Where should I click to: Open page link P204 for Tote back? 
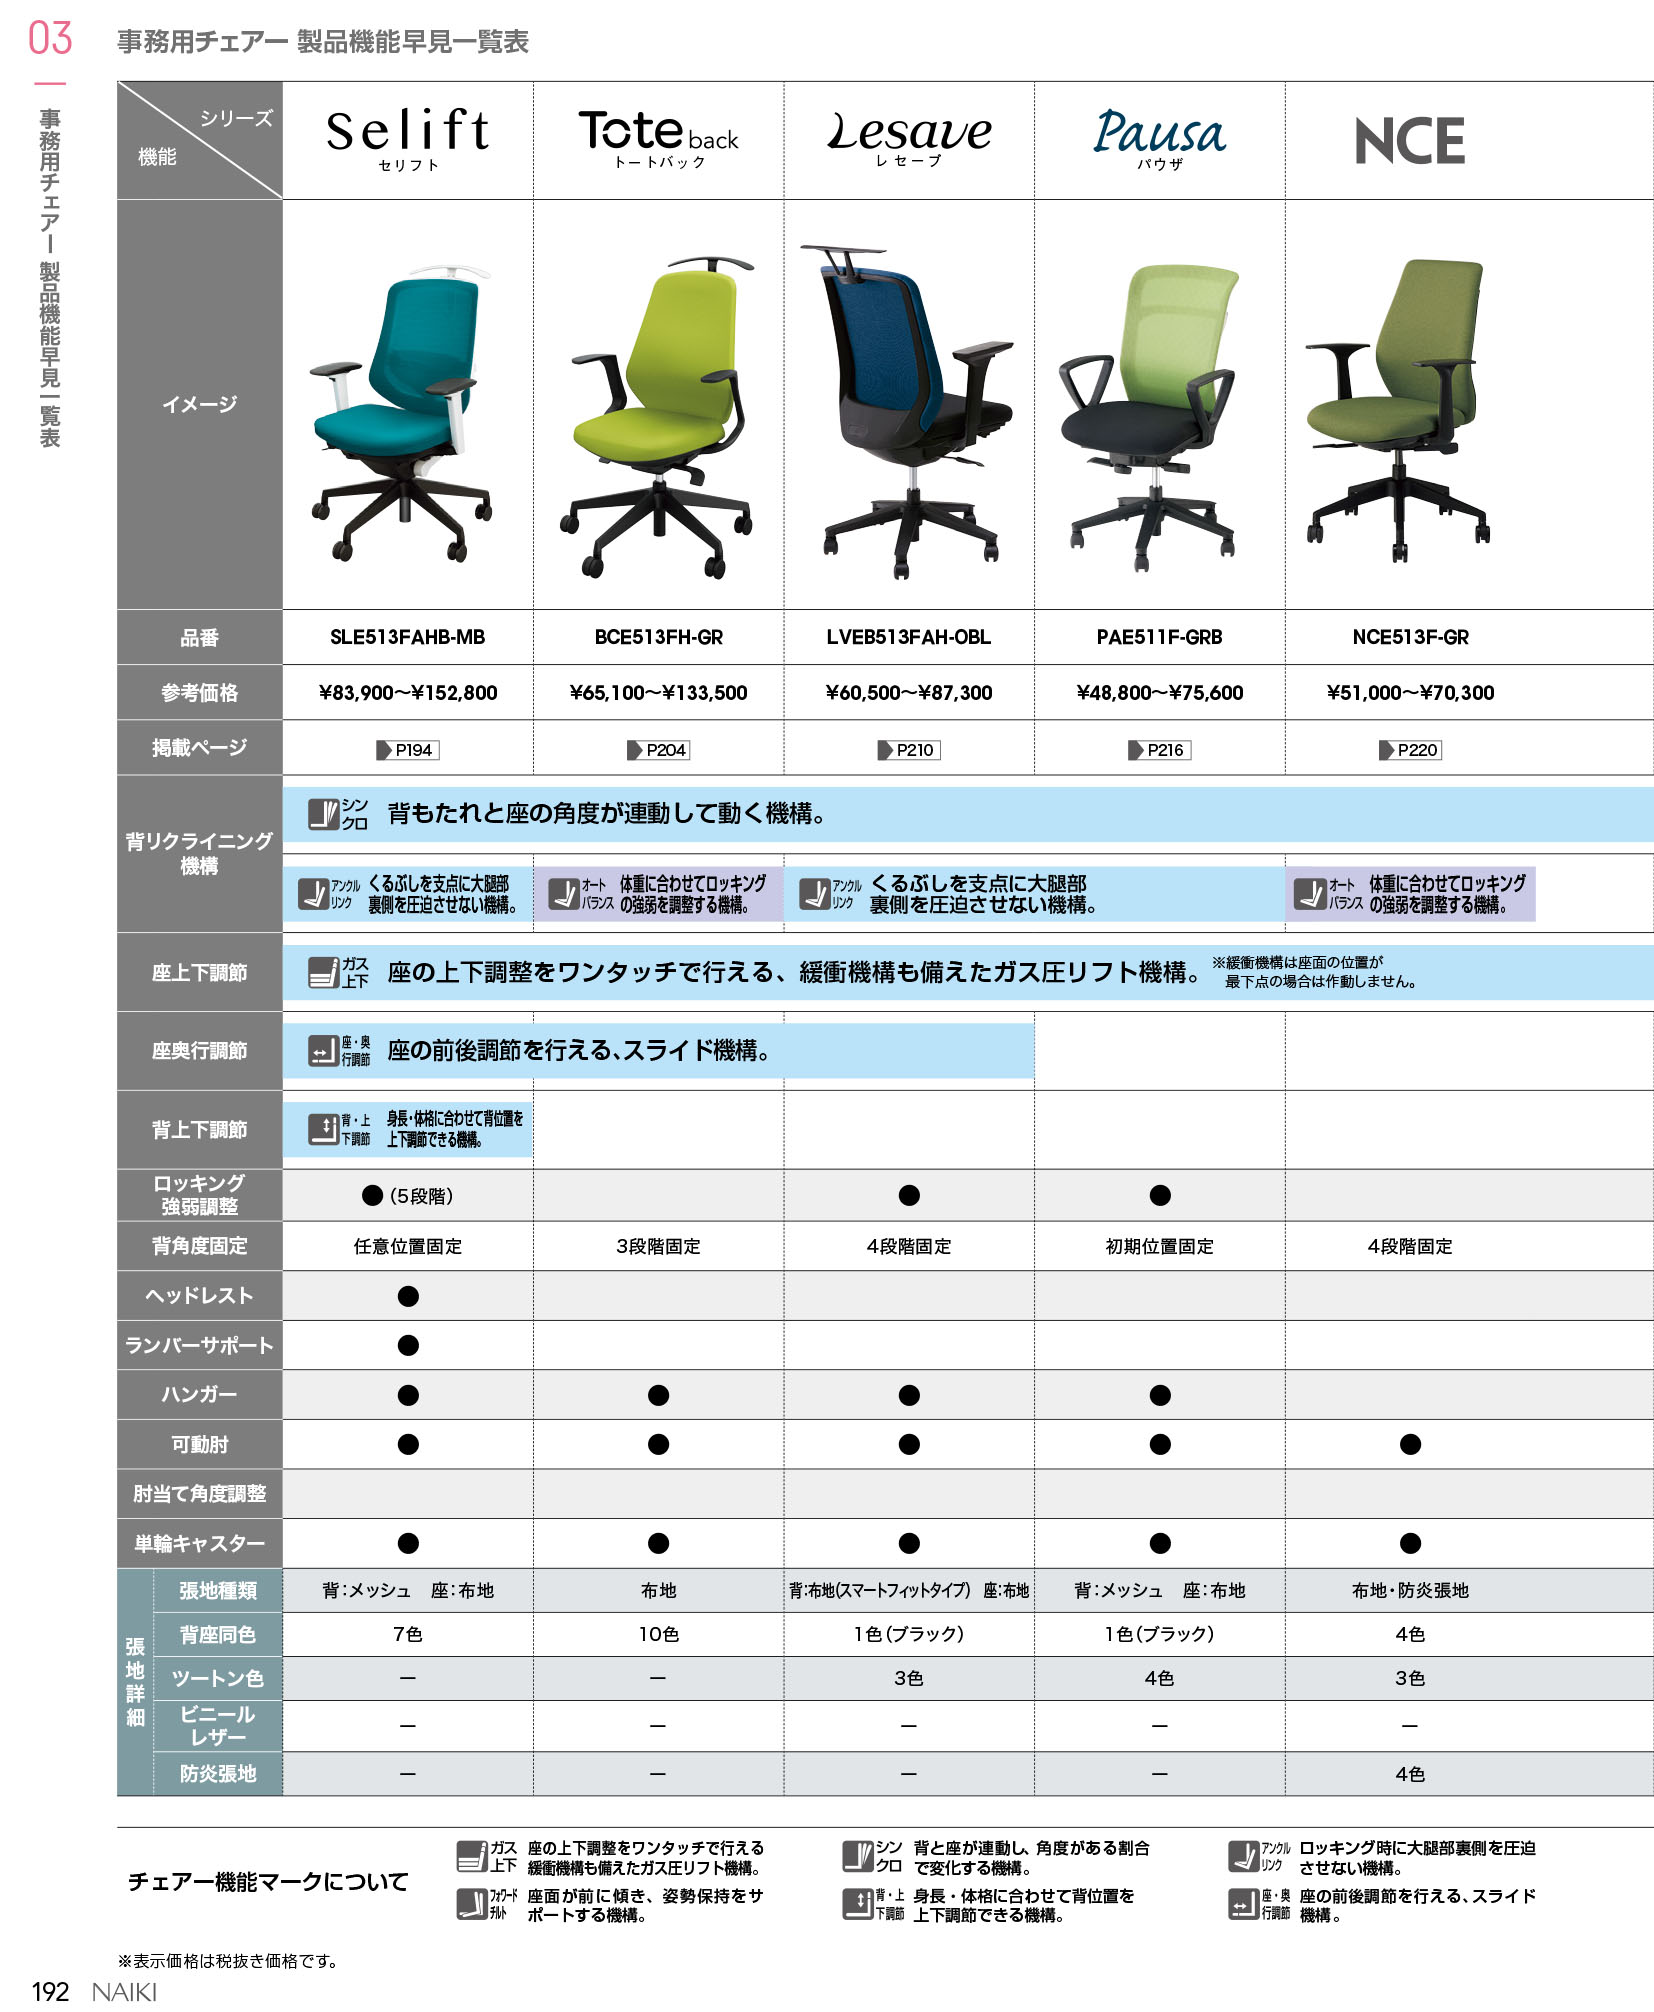click(658, 750)
